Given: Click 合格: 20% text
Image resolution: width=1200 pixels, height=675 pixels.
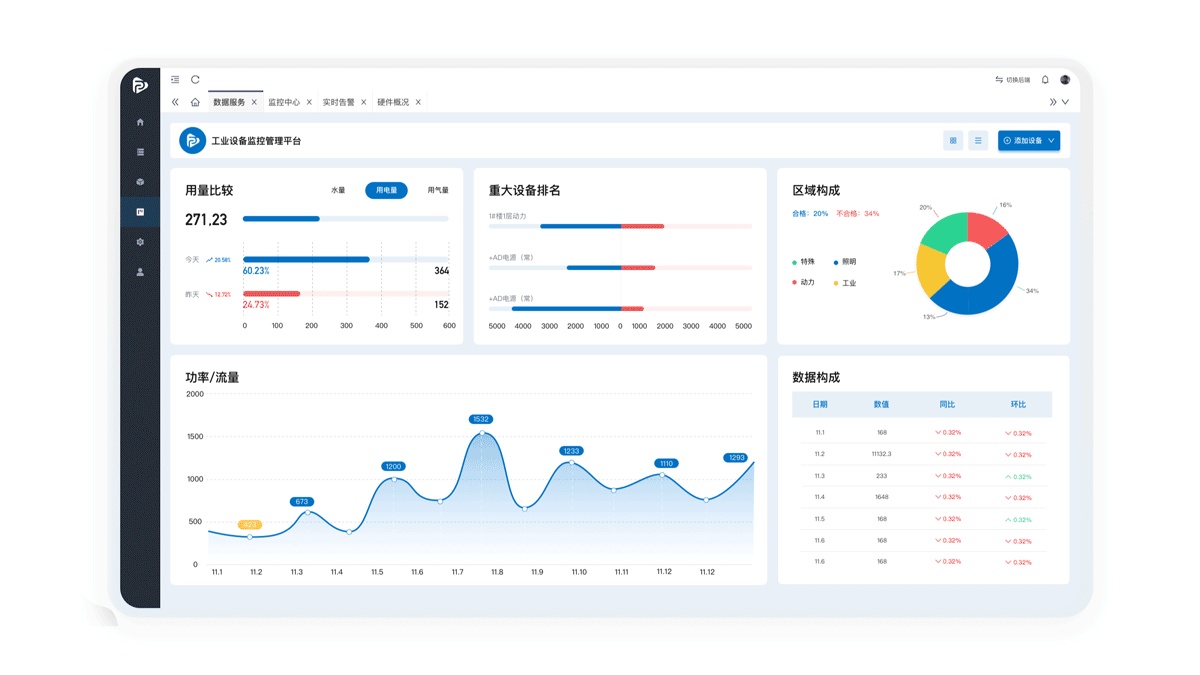Looking at the screenshot, I should 810,214.
